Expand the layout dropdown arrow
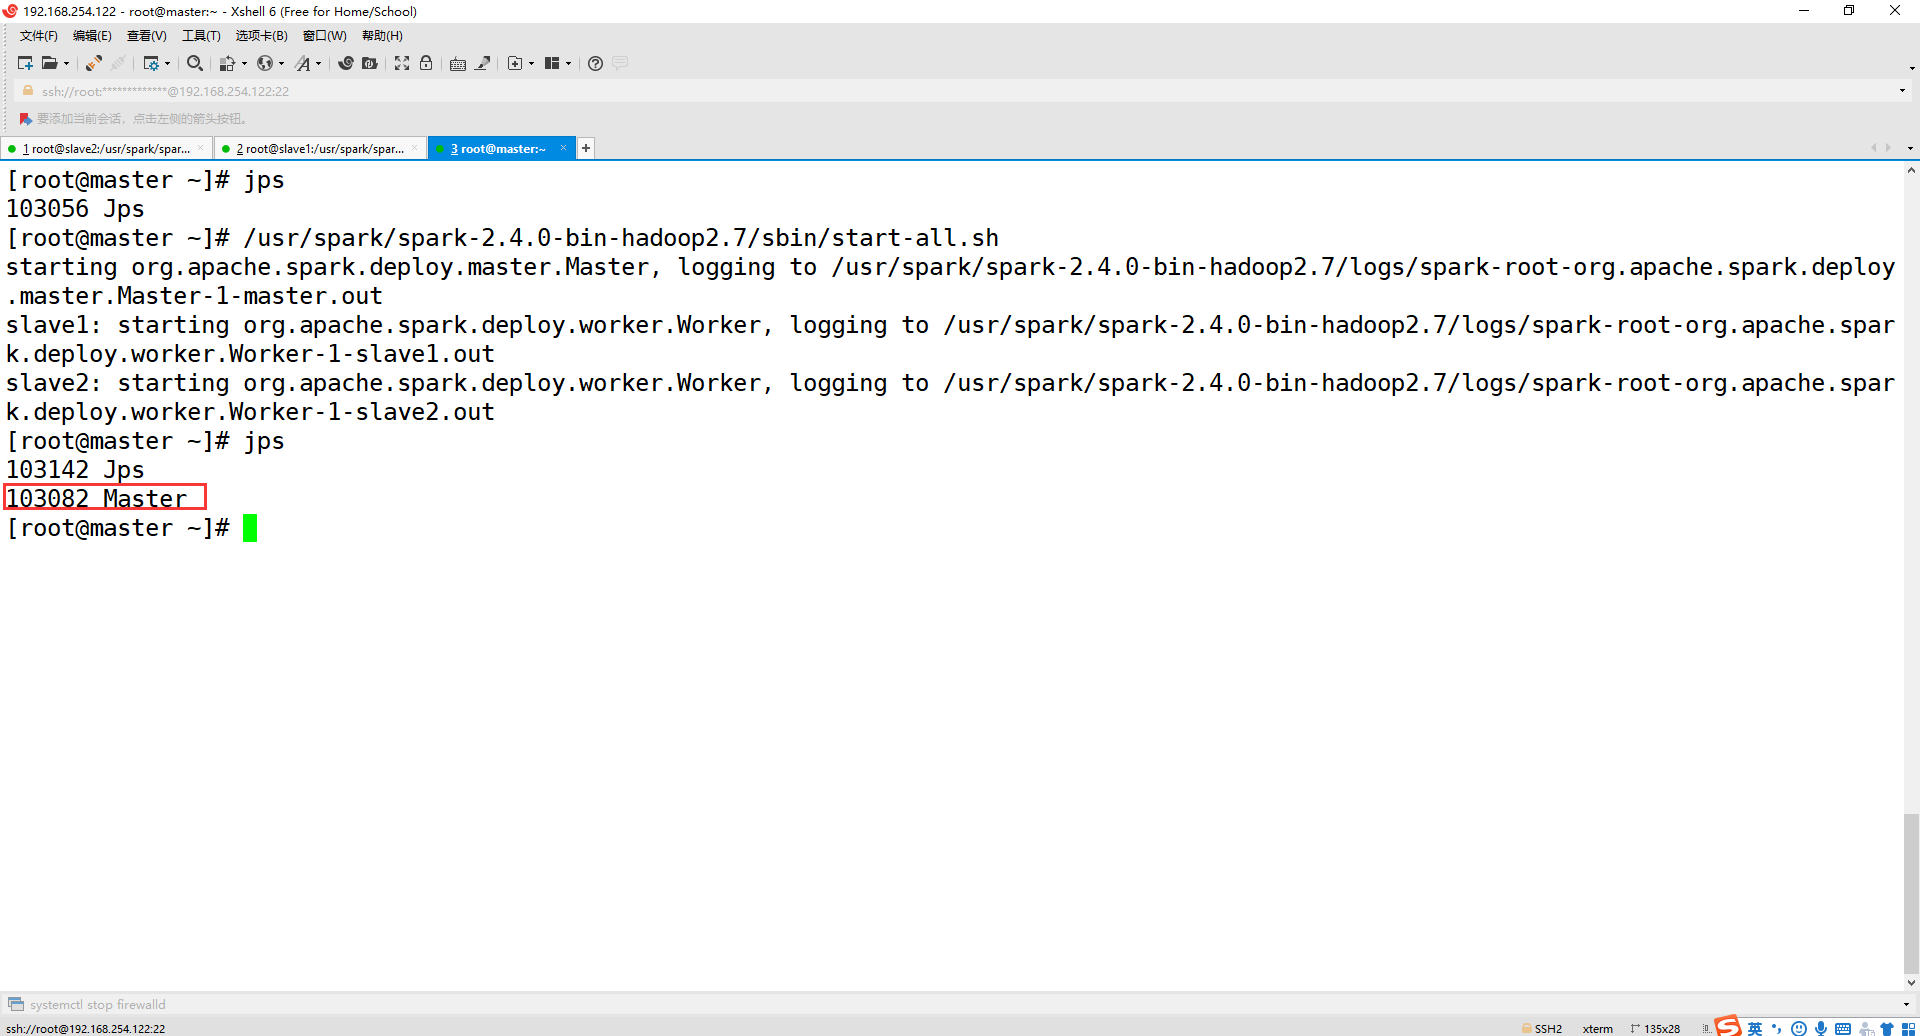This screenshot has width=1920, height=1036. click(x=568, y=63)
